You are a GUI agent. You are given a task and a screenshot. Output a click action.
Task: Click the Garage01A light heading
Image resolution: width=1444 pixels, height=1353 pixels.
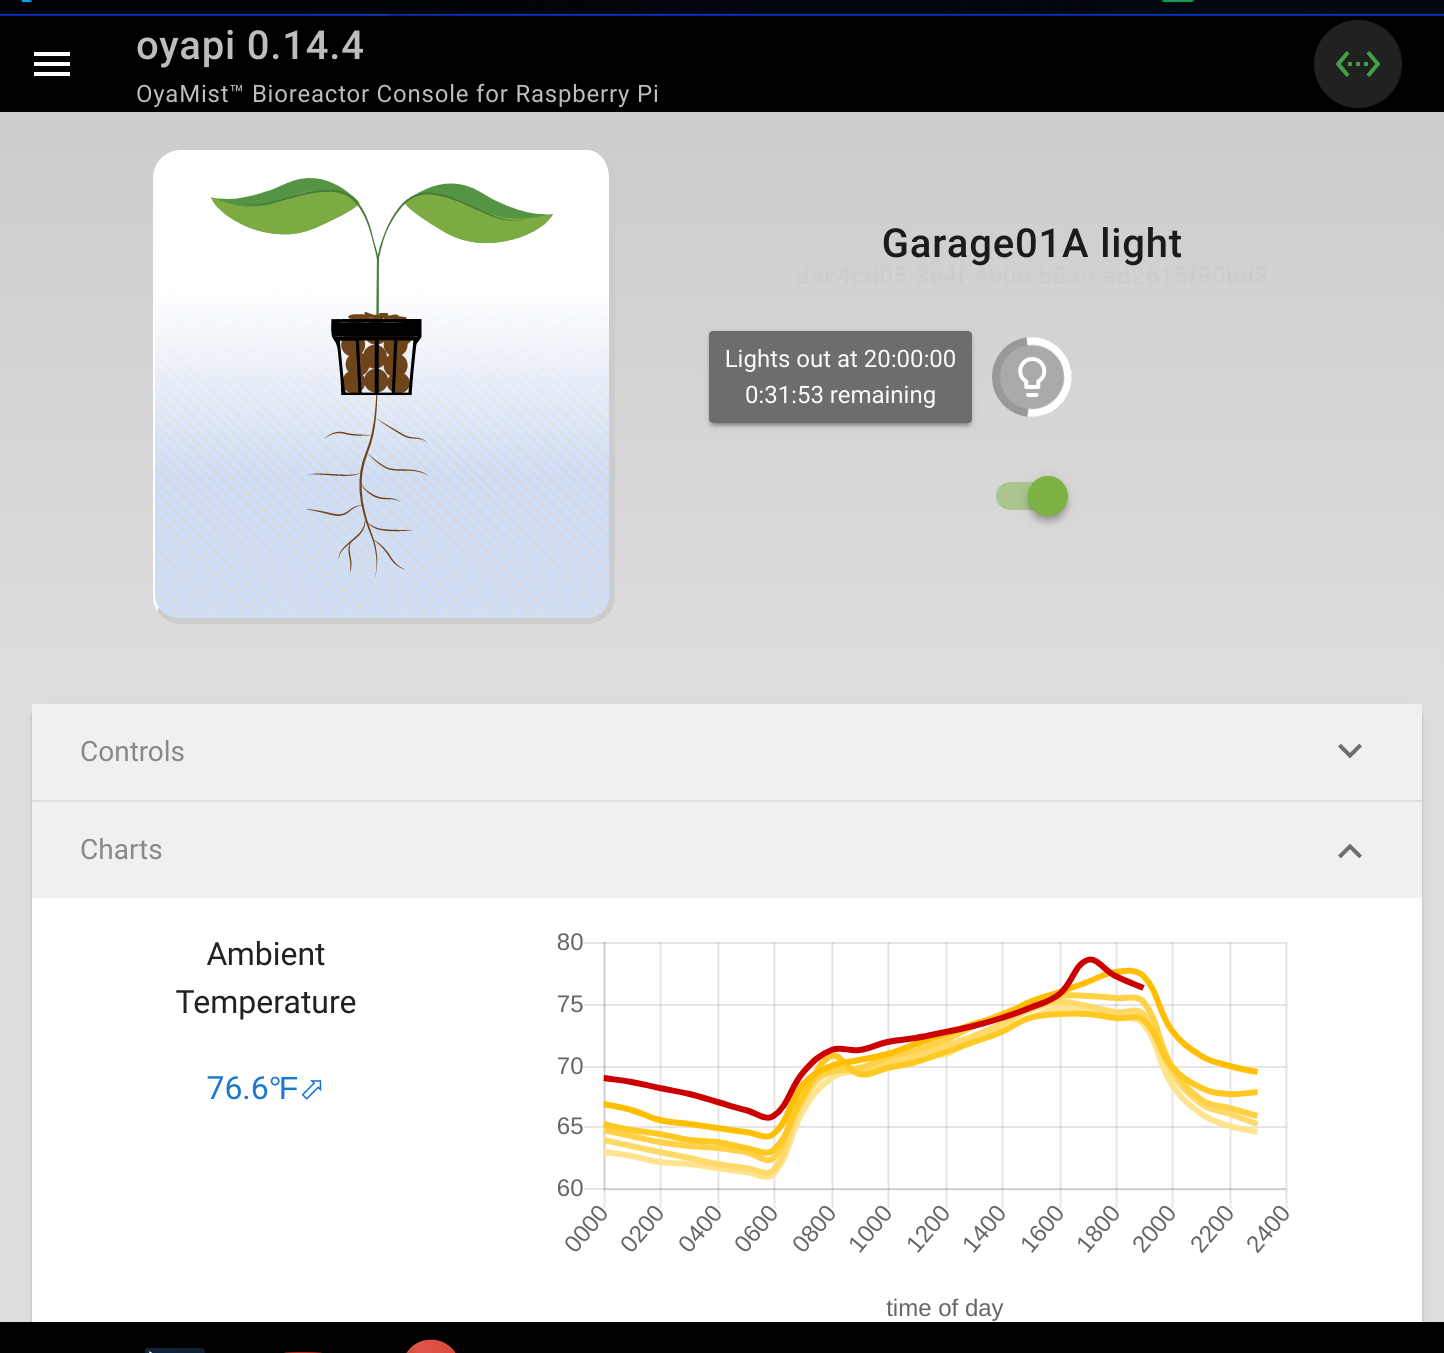[x=1031, y=242]
